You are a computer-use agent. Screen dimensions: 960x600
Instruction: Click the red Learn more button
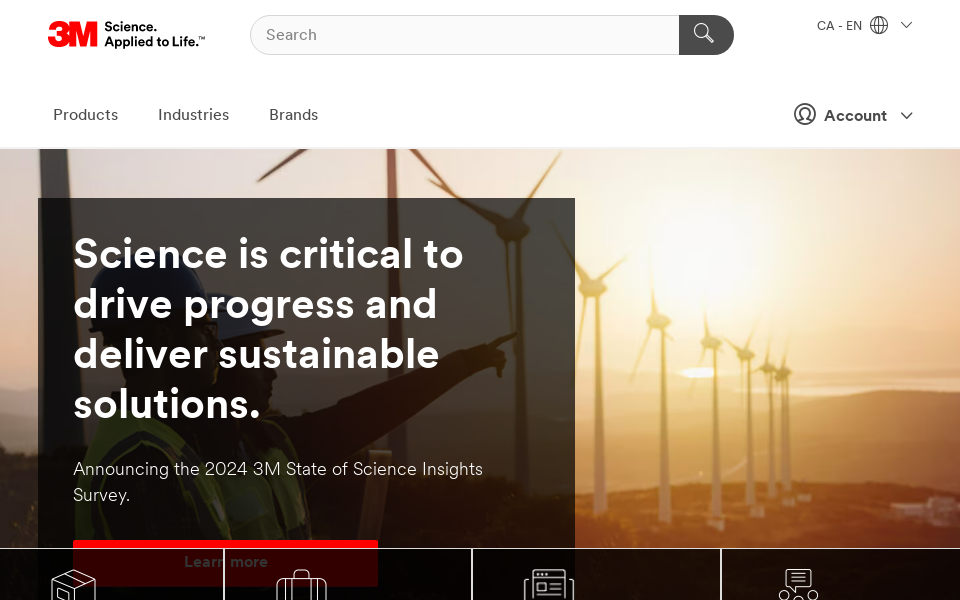[x=225, y=561]
